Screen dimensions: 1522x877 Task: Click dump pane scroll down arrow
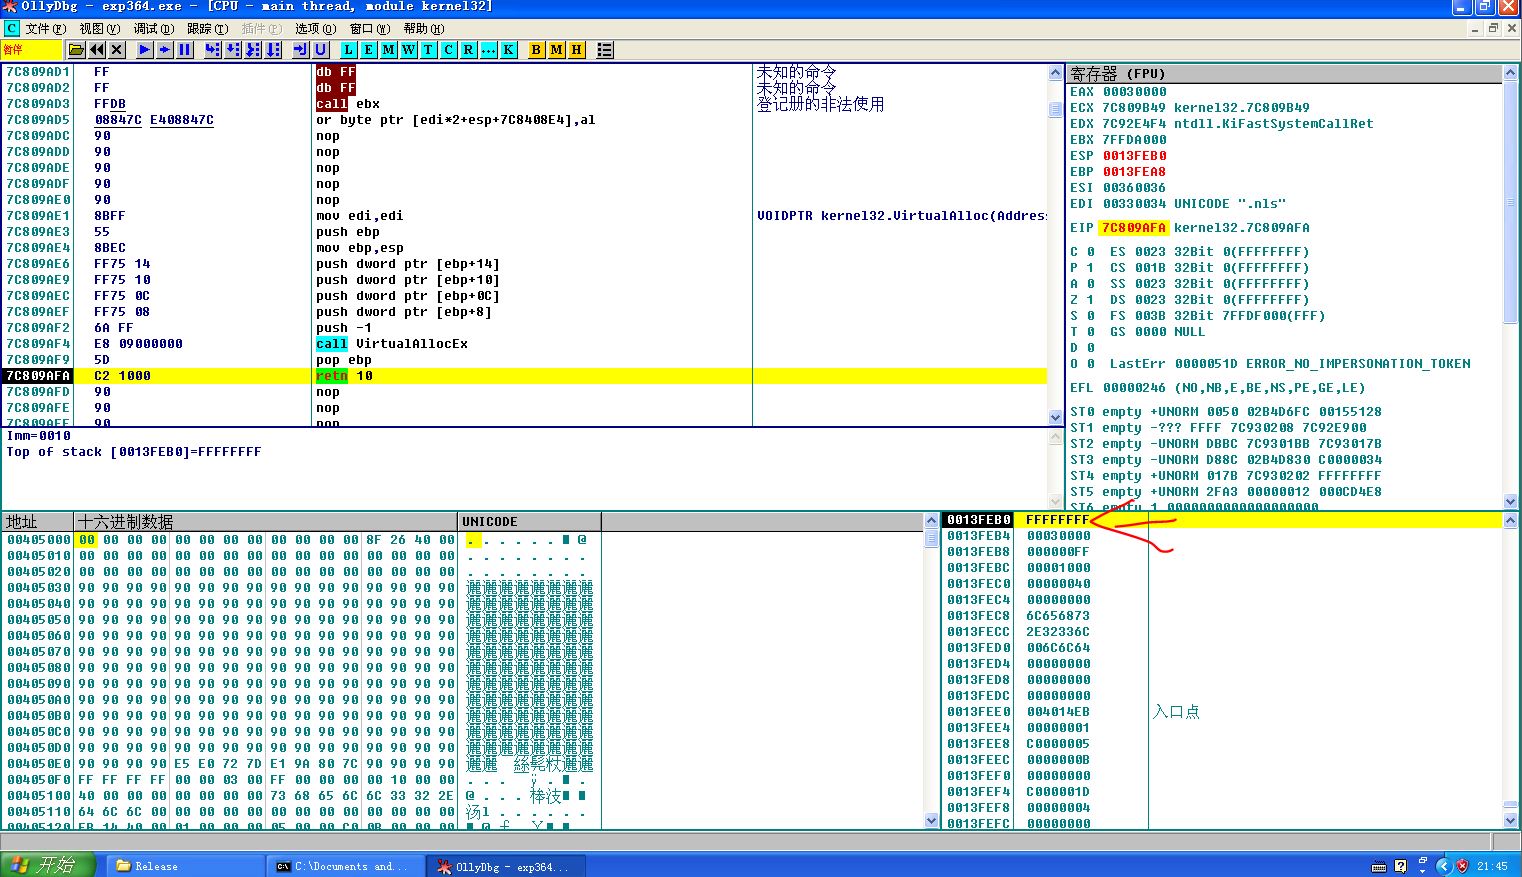[932, 820]
